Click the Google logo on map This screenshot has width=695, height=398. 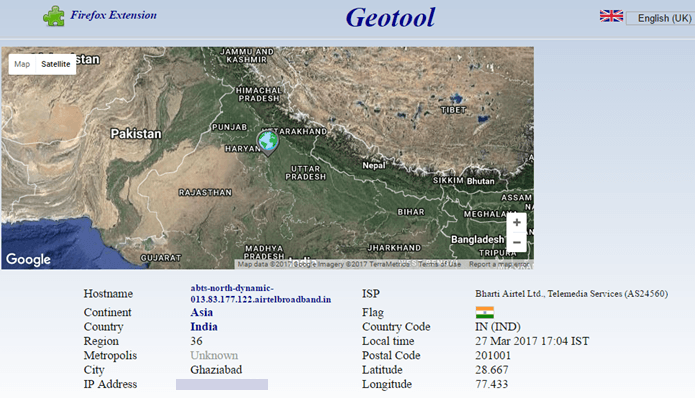[28, 259]
